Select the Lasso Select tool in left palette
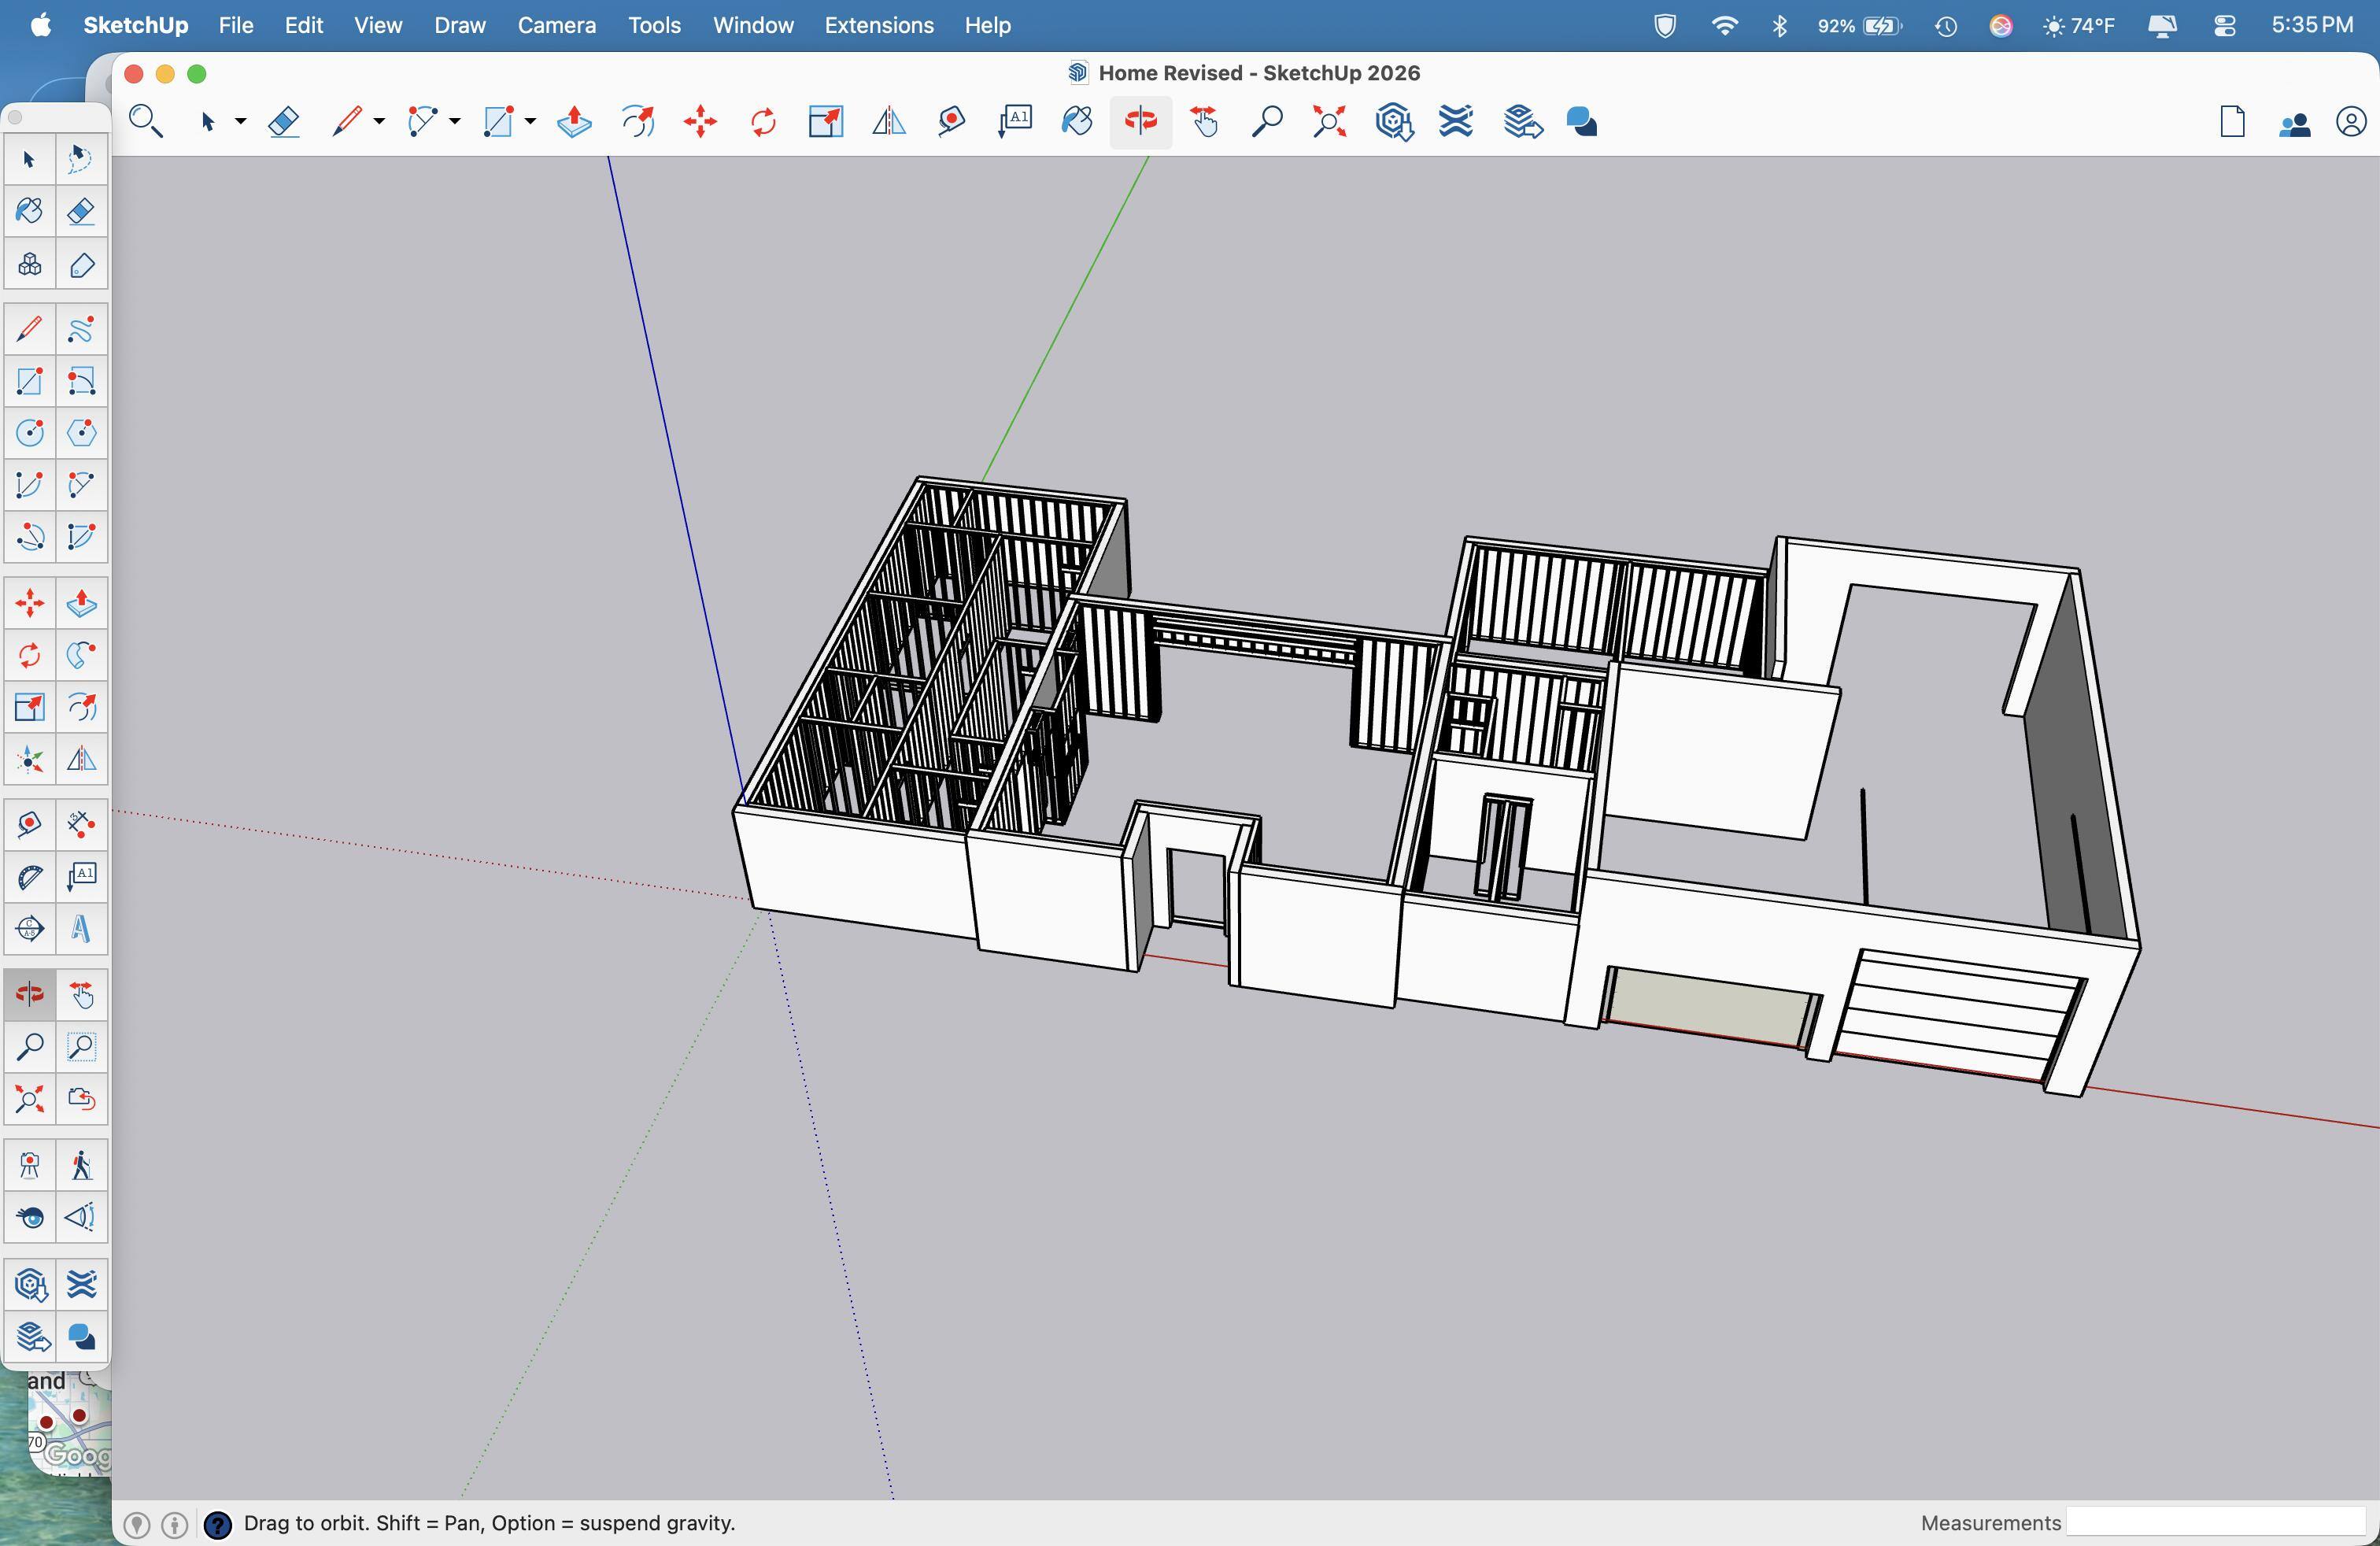The image size is (2380, 1546). (x=81, y=159)
